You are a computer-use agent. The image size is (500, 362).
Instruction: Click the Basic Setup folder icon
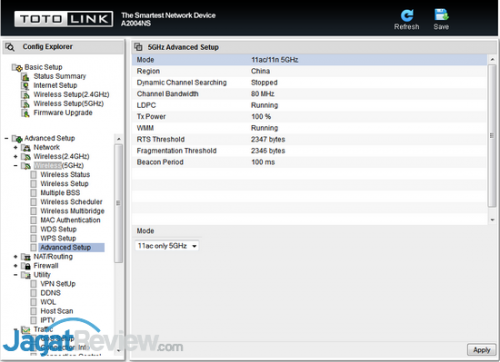(x=17, y=67)
